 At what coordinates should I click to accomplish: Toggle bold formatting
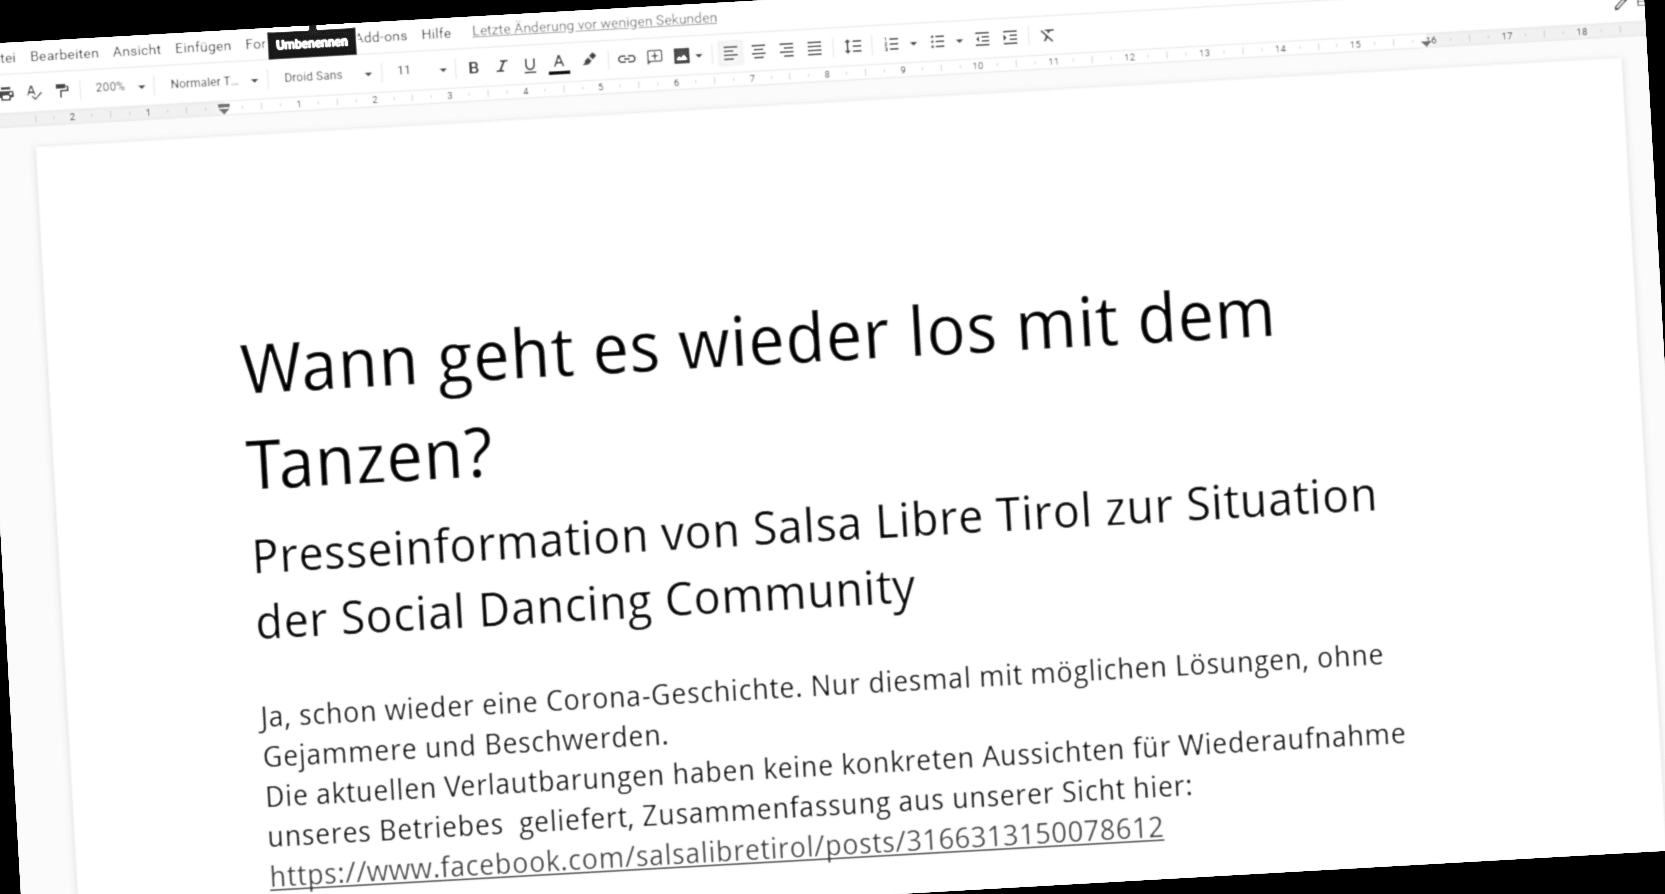(473, 68)
